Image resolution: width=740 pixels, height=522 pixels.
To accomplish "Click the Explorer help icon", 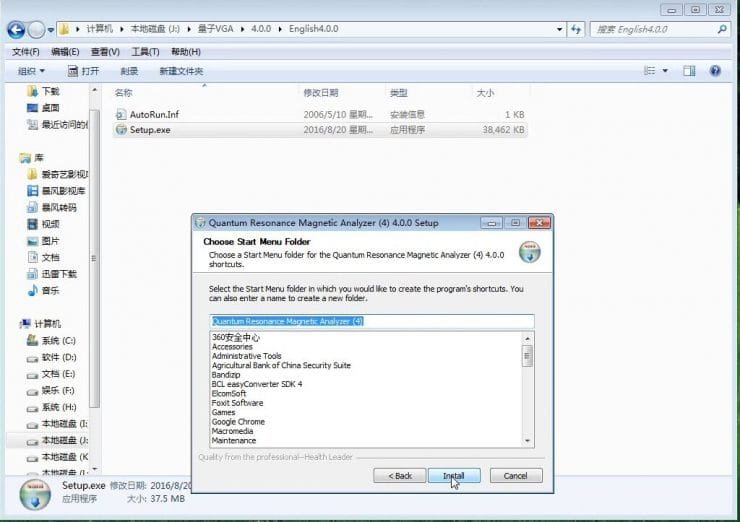I will click(715, 71).
